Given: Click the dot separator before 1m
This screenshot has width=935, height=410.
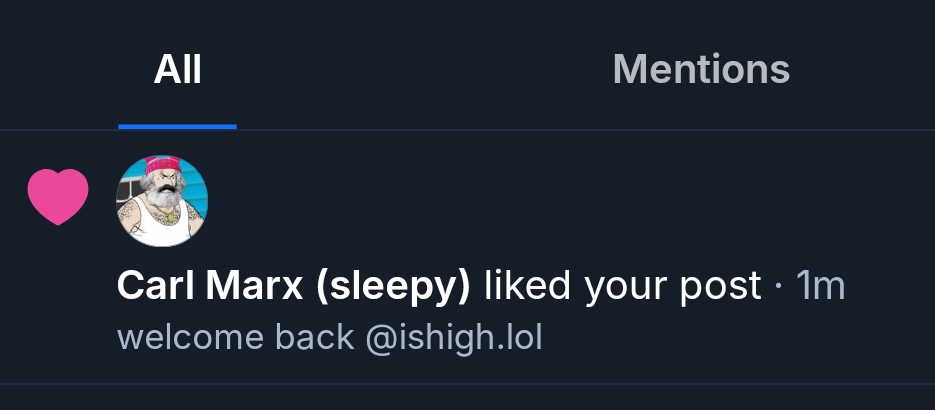Looking at the screenshot, I should click(779, 287).
